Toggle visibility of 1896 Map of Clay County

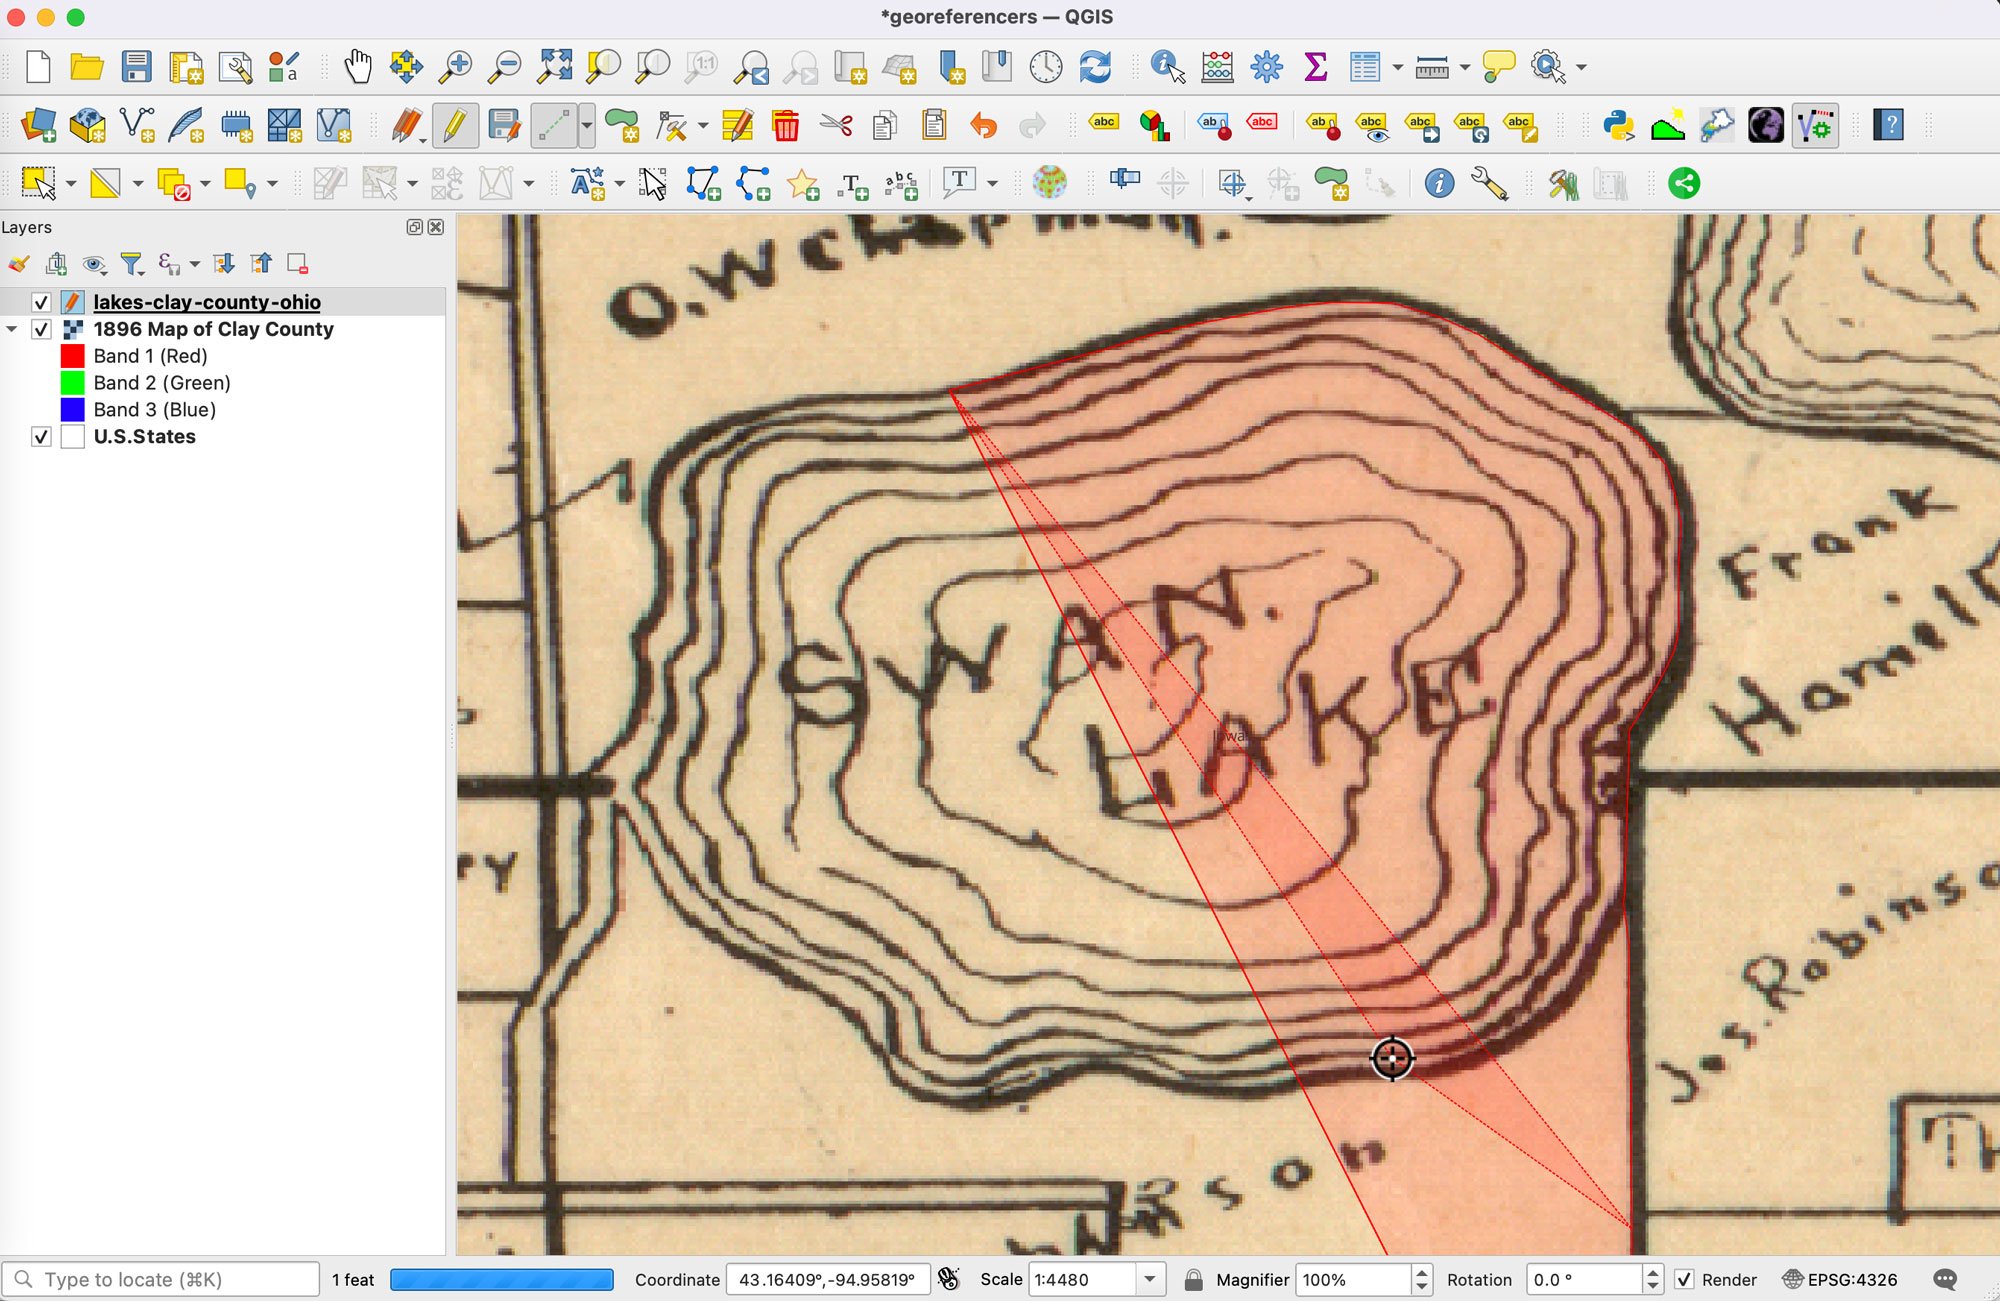[x=39, y=330]
